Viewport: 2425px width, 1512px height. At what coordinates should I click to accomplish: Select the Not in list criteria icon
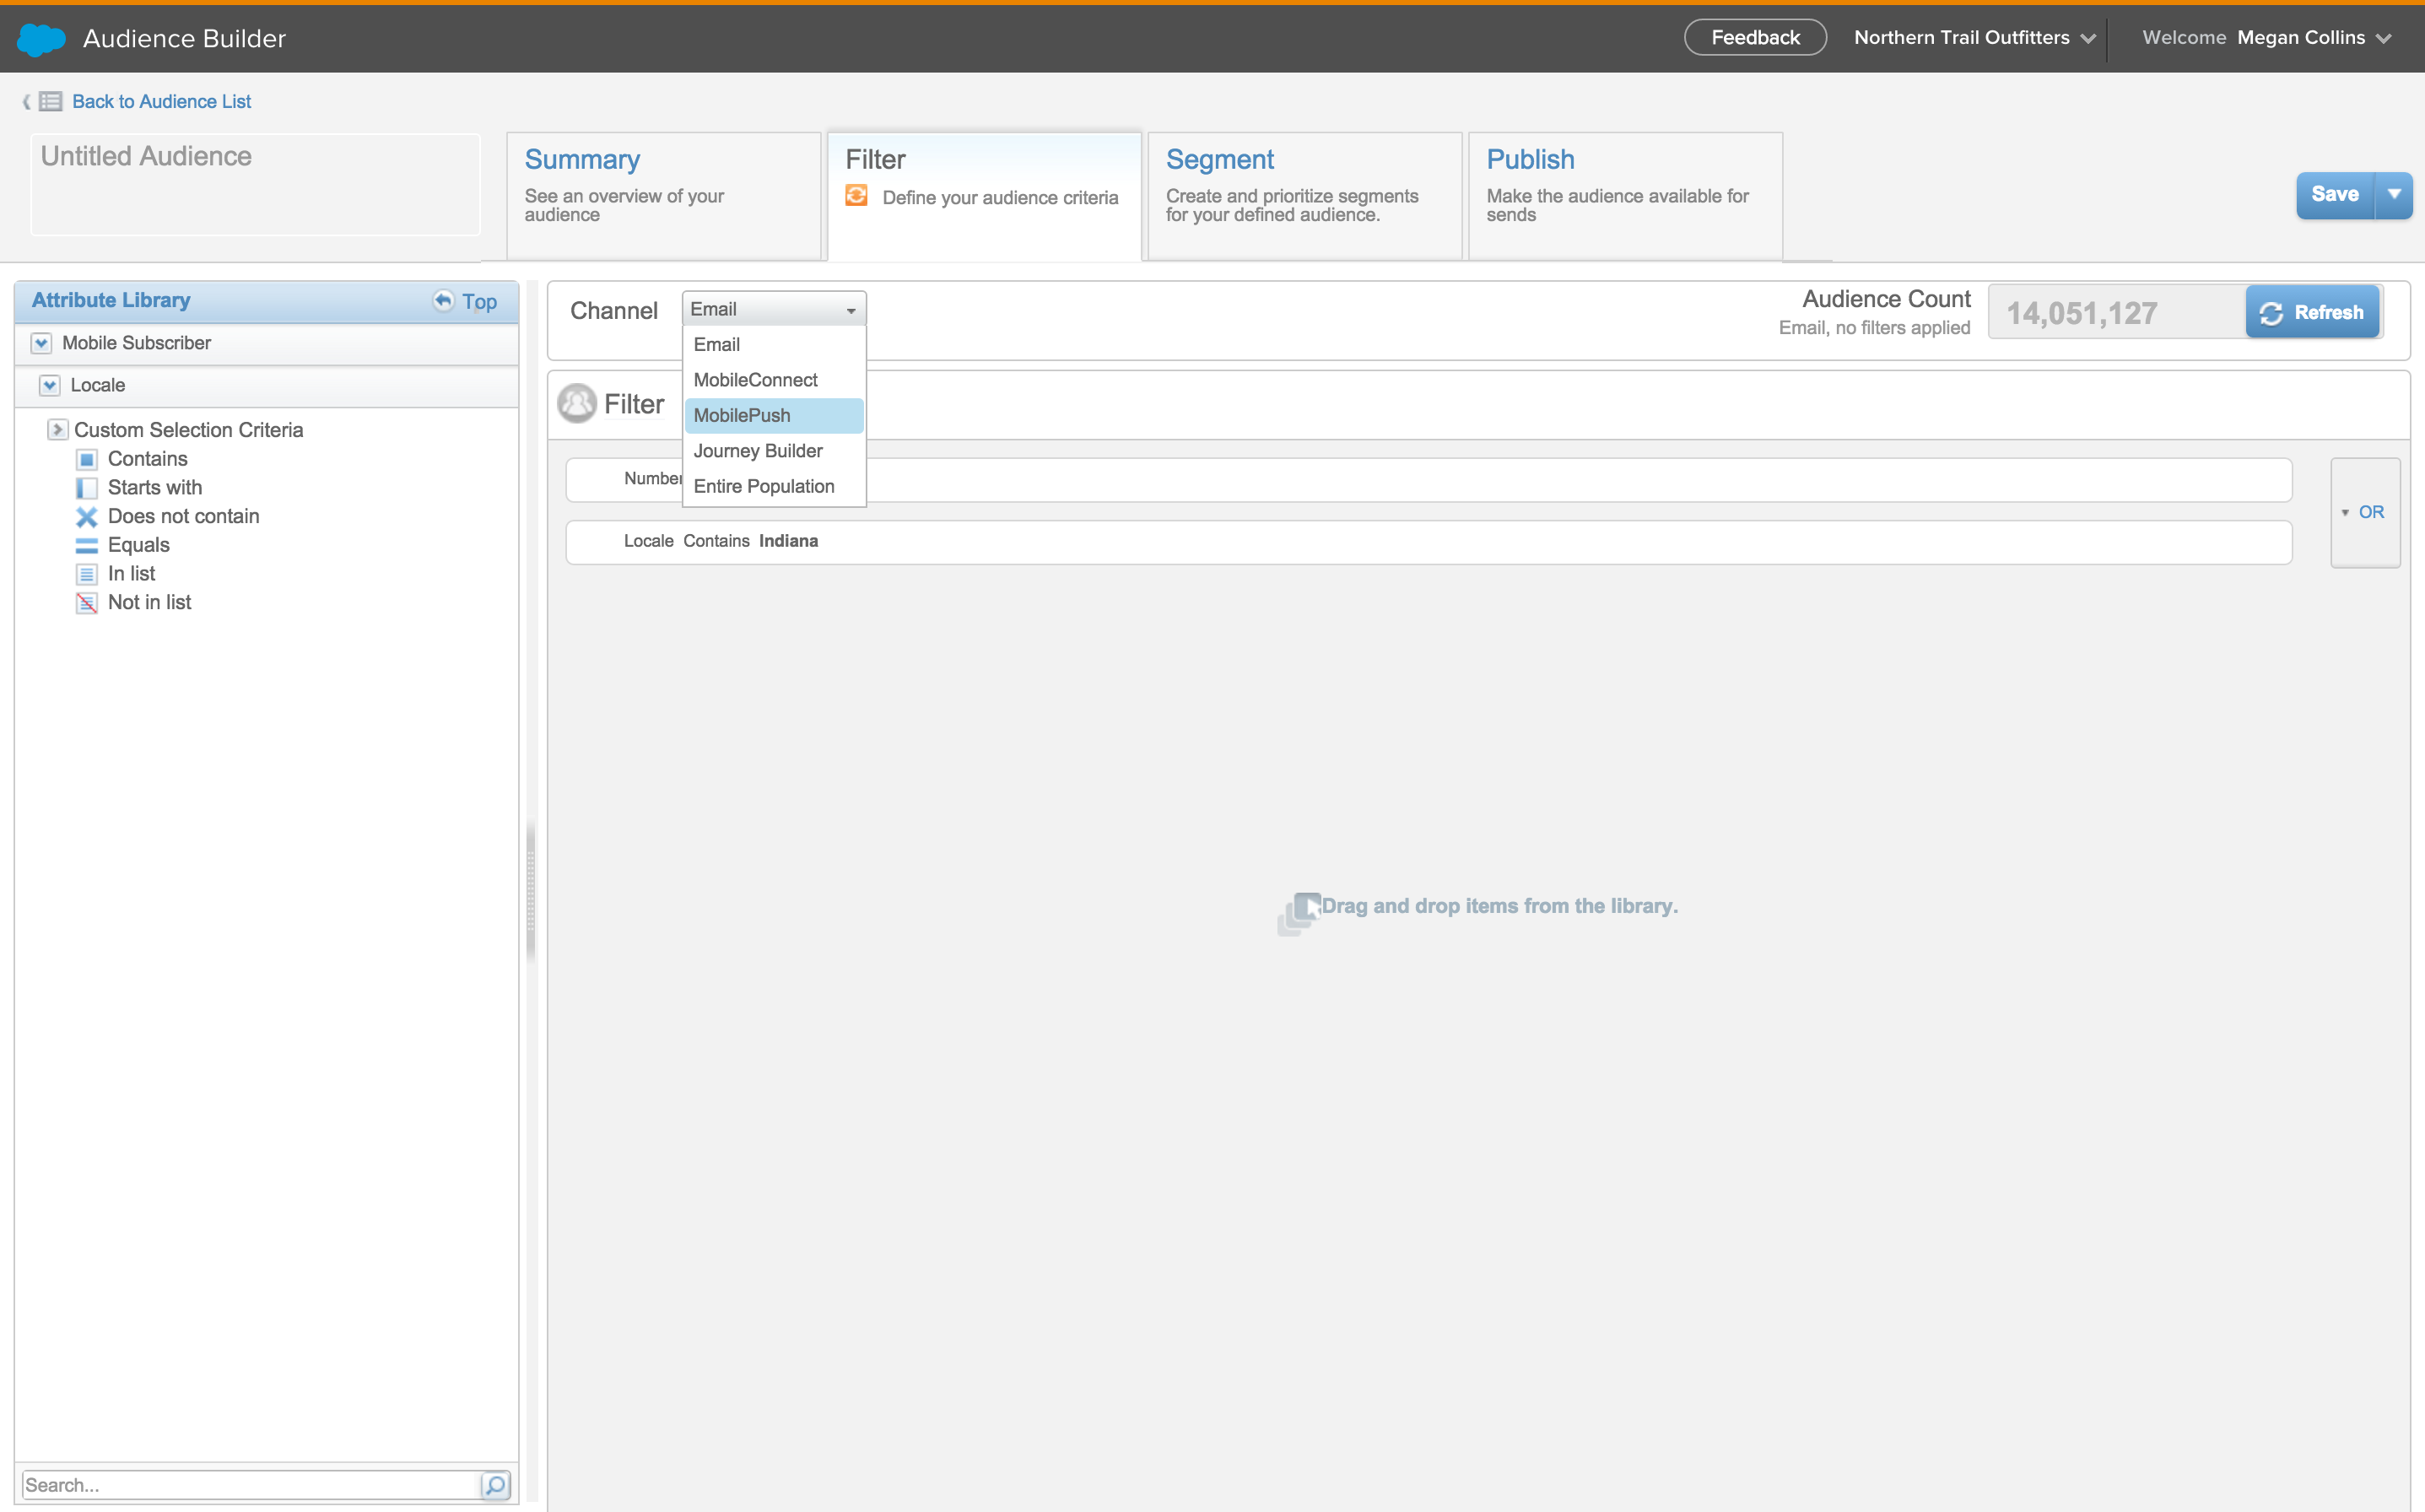coord(88,602)
